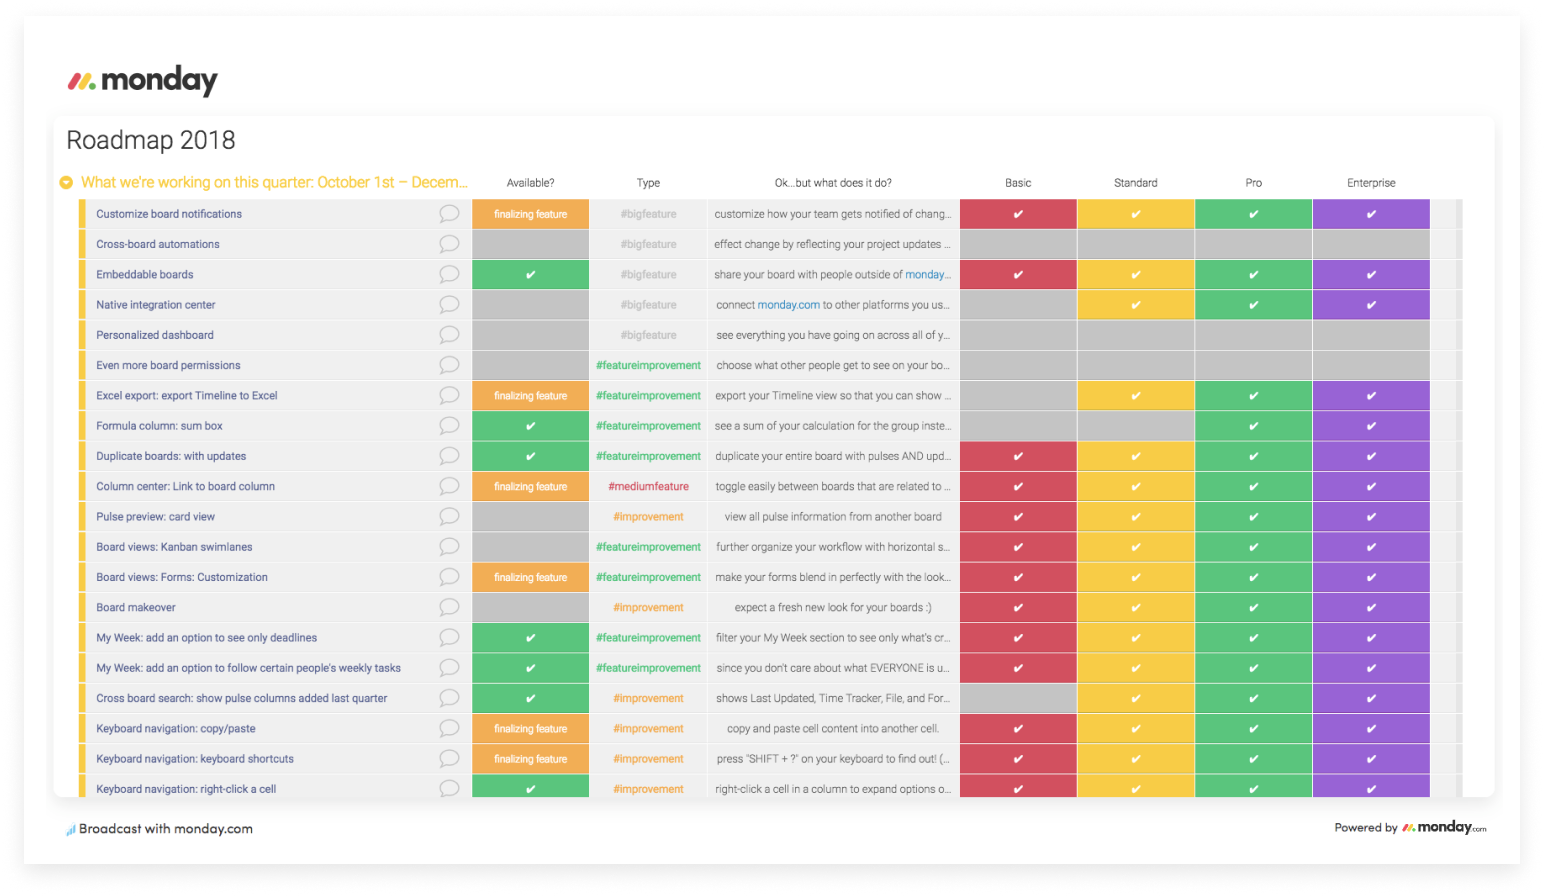This screenshot has width=1544, height=896.
Task: Toggle Basic checkmark for Board makeover
Action: [x=1018, y=608]
